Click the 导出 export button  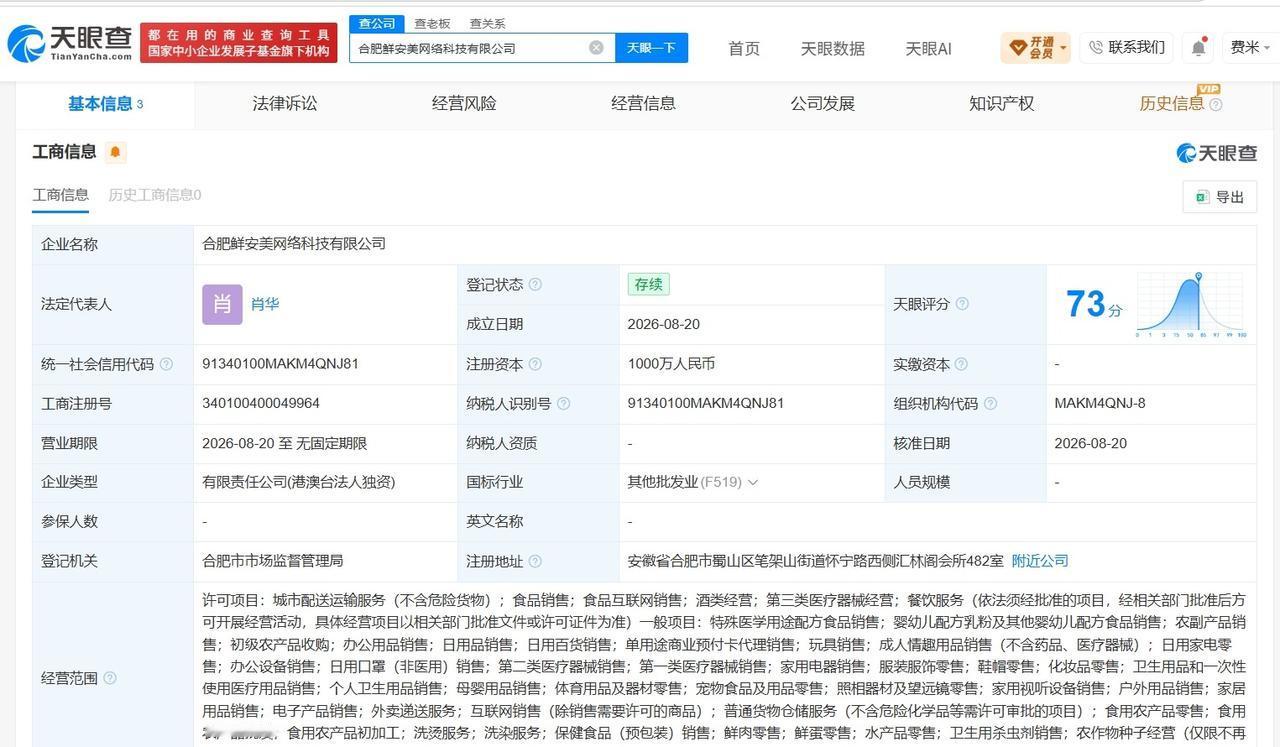pos(1220,197)
